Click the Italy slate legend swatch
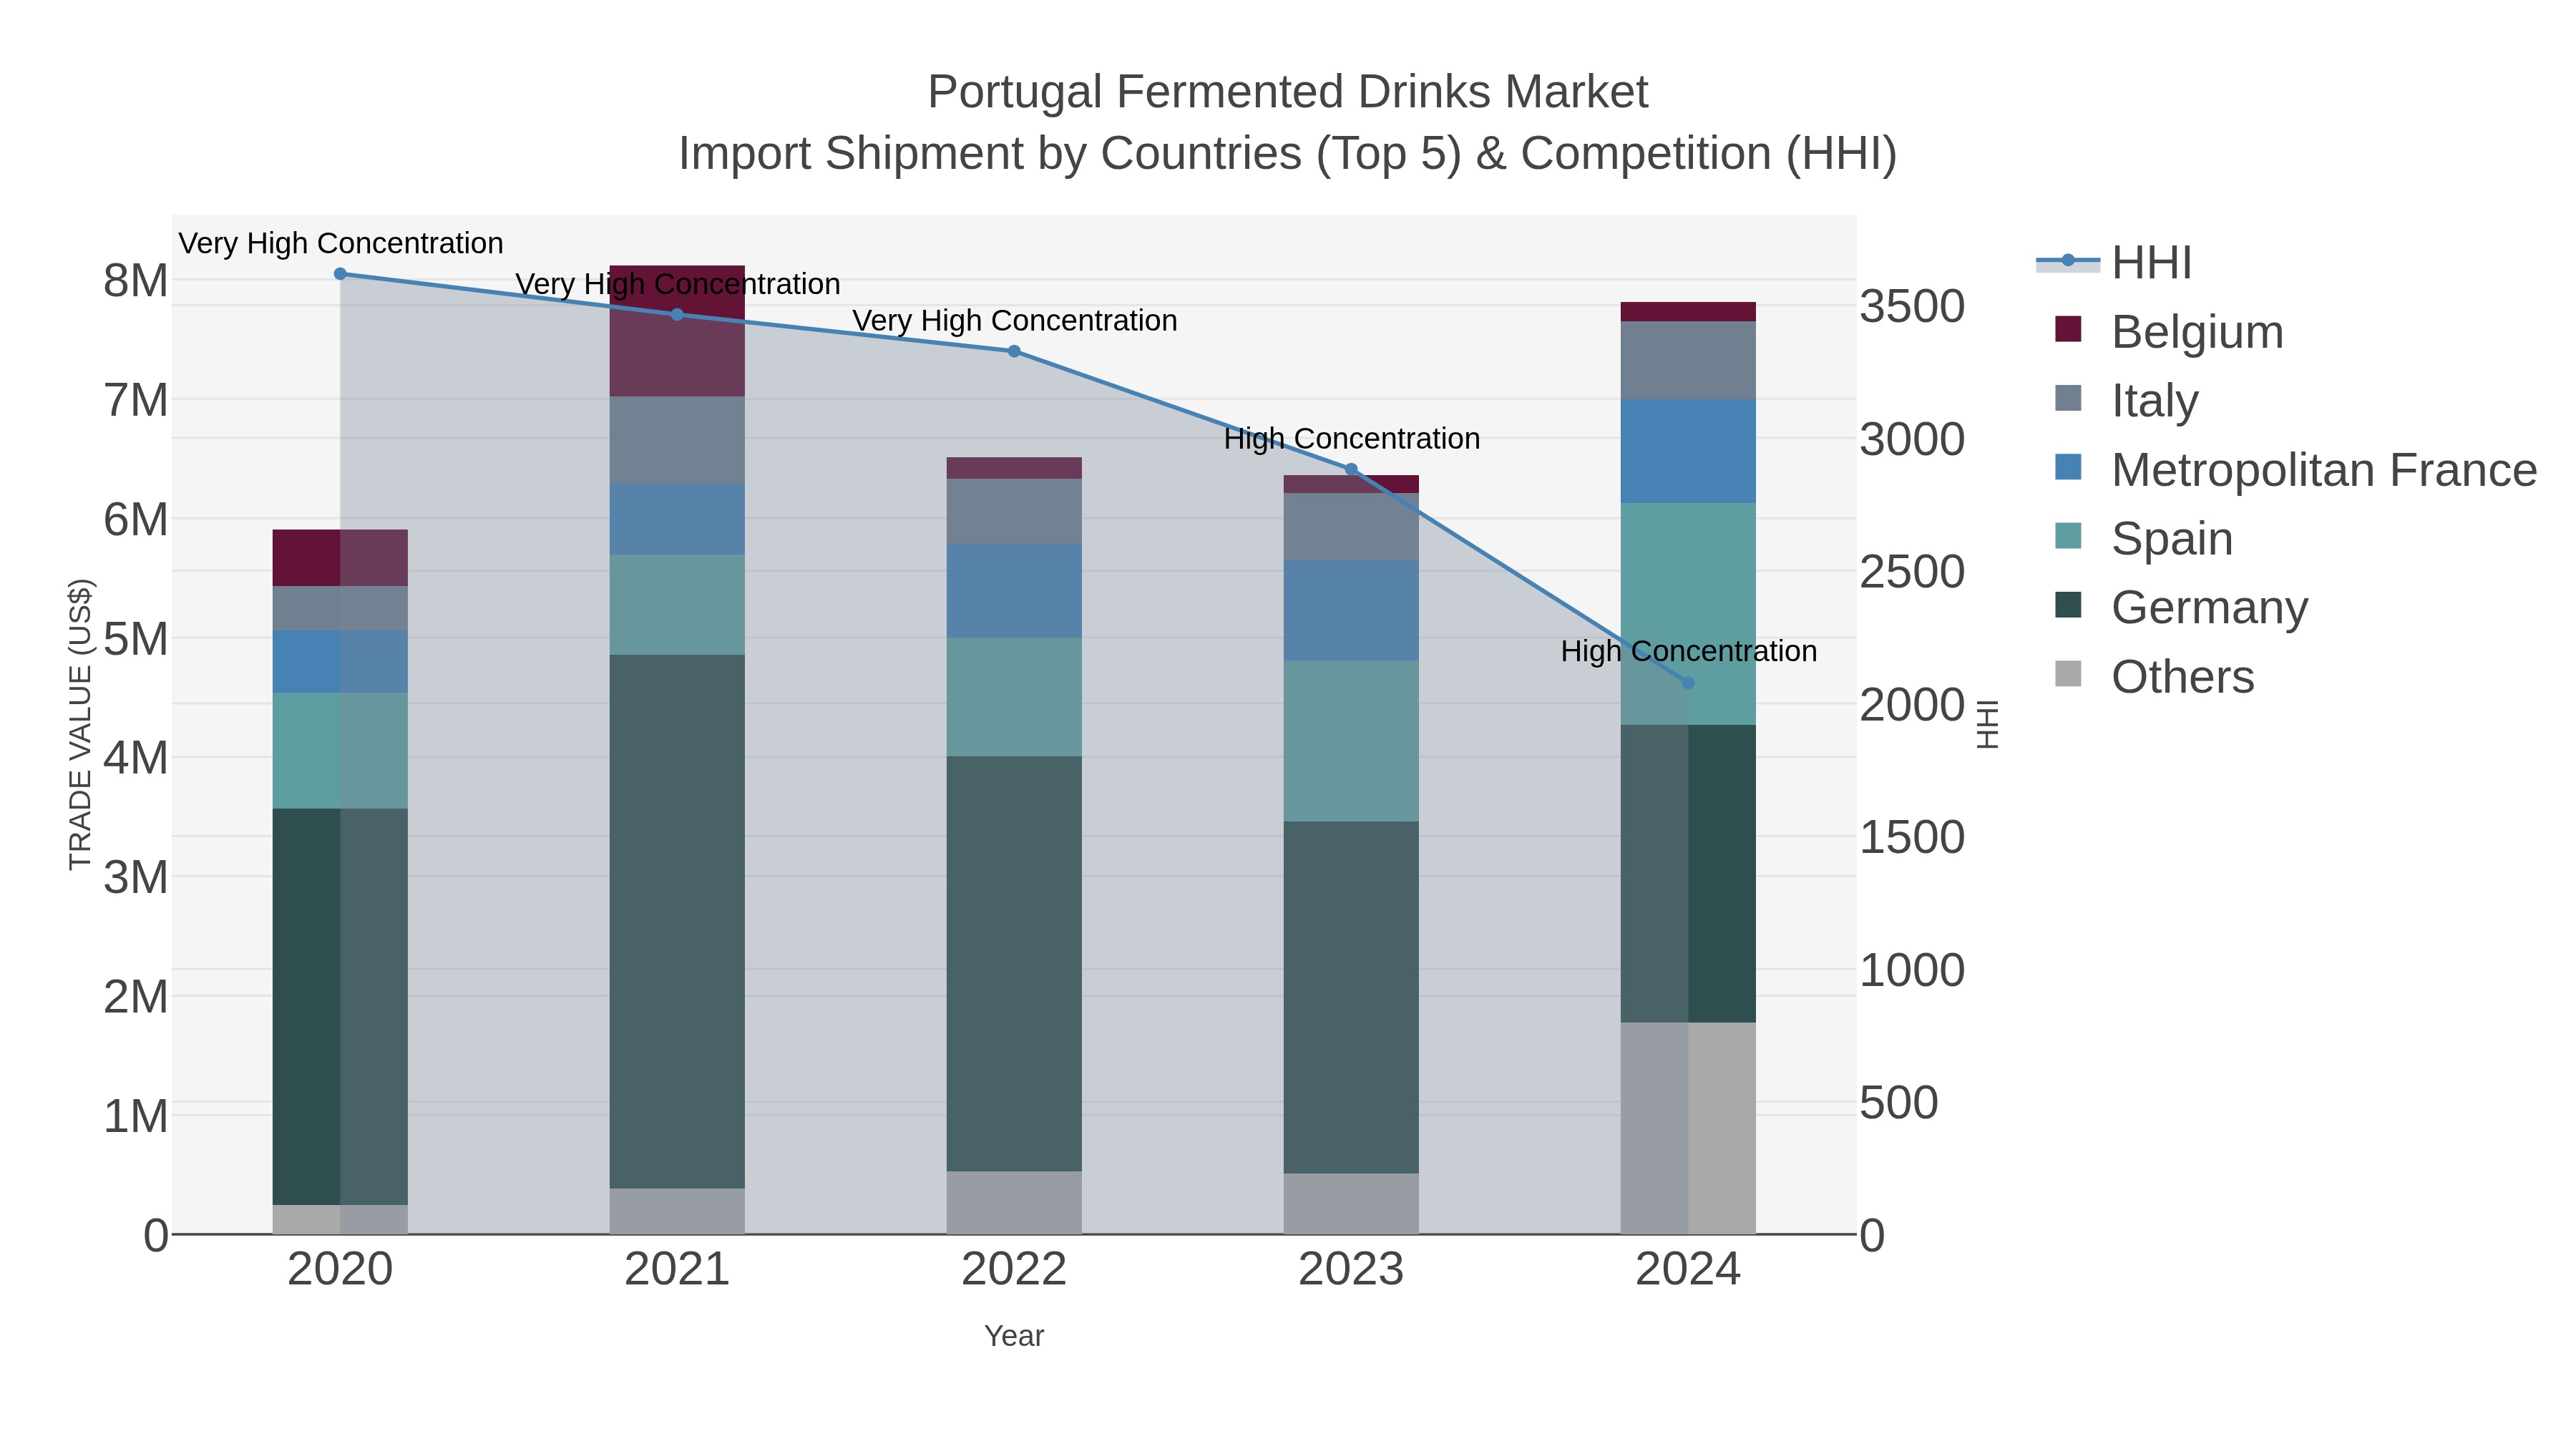 [2068, 398]
